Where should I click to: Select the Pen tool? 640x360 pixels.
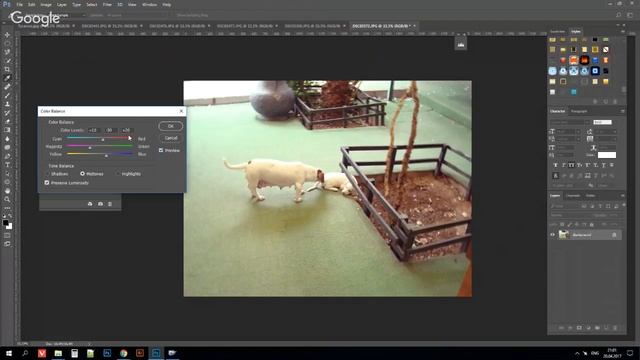(7, 156)
